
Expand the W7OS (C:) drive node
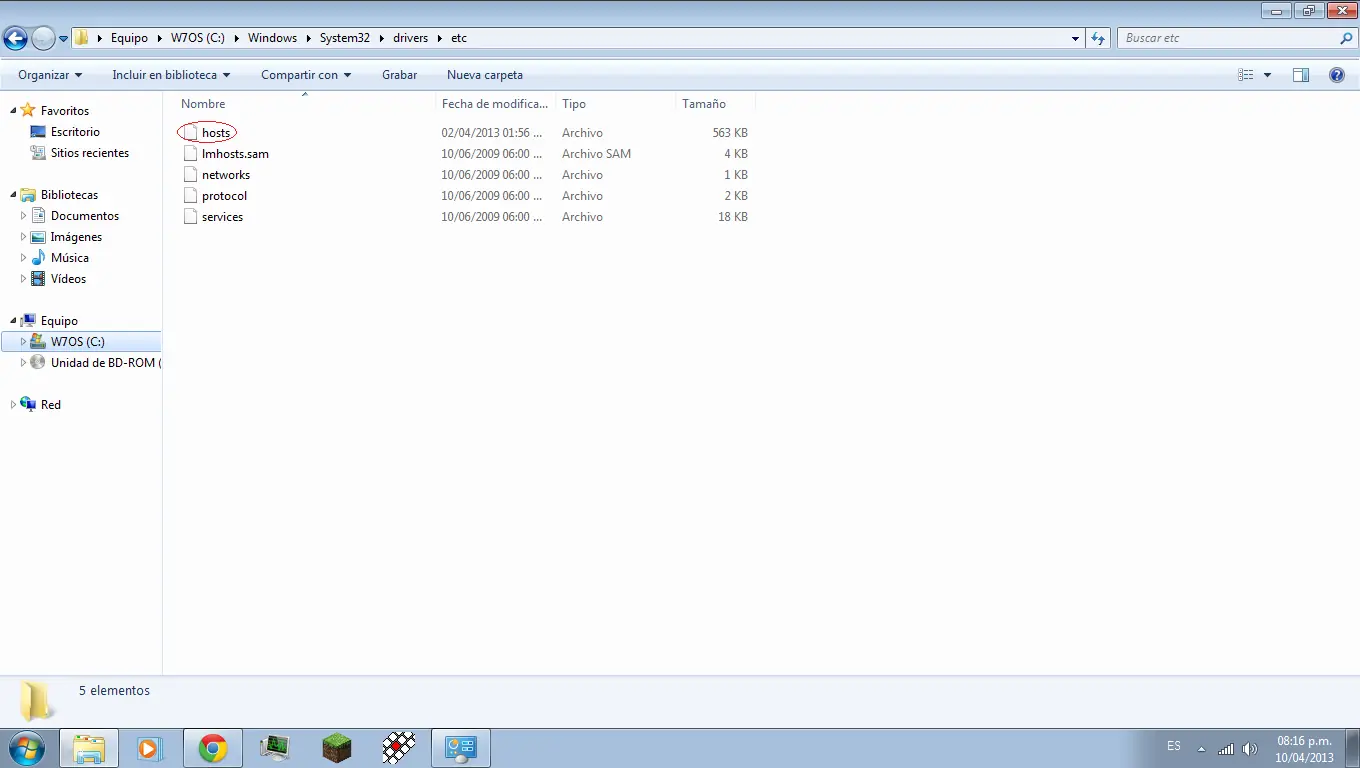coord(24,341)
